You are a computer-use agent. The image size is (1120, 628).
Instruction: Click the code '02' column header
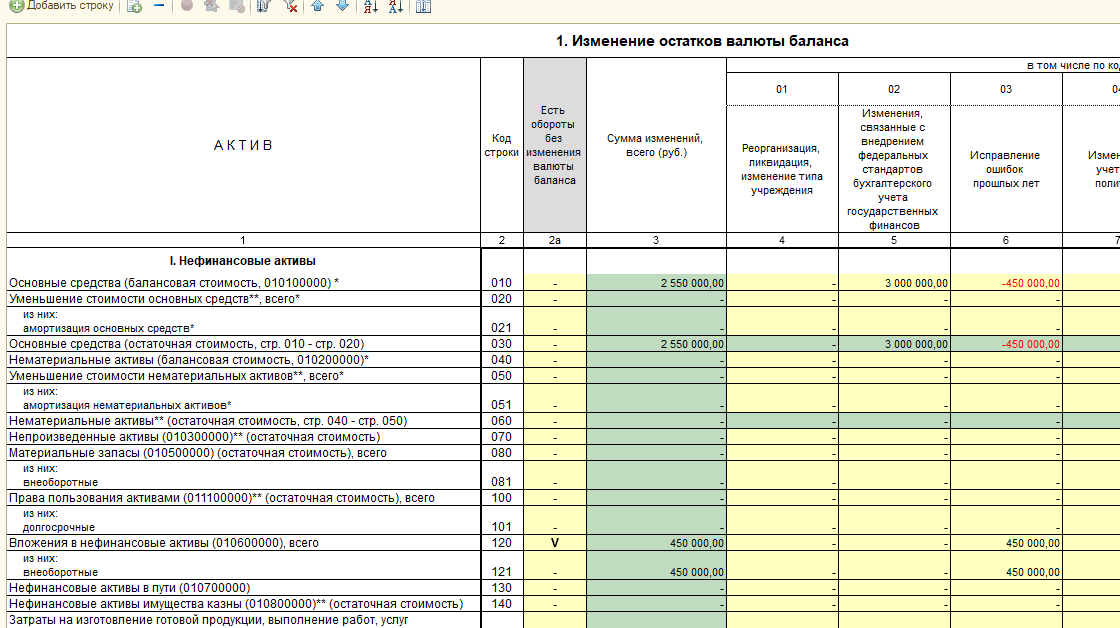pyautogui.click(x=894, y=89)
